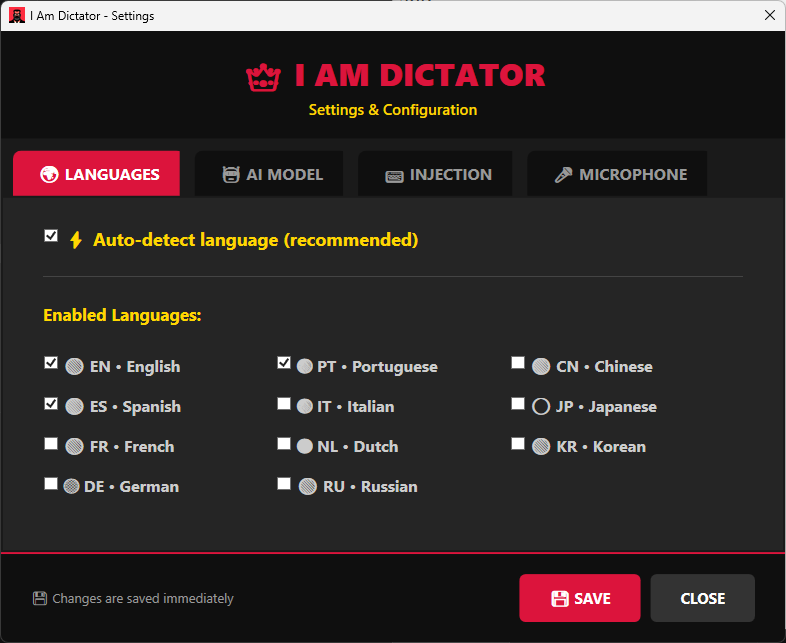Click the floppy disk icon beside saved notice
Image resolution: width=786 pixels, height=643 pixels.
pos(40,599)
